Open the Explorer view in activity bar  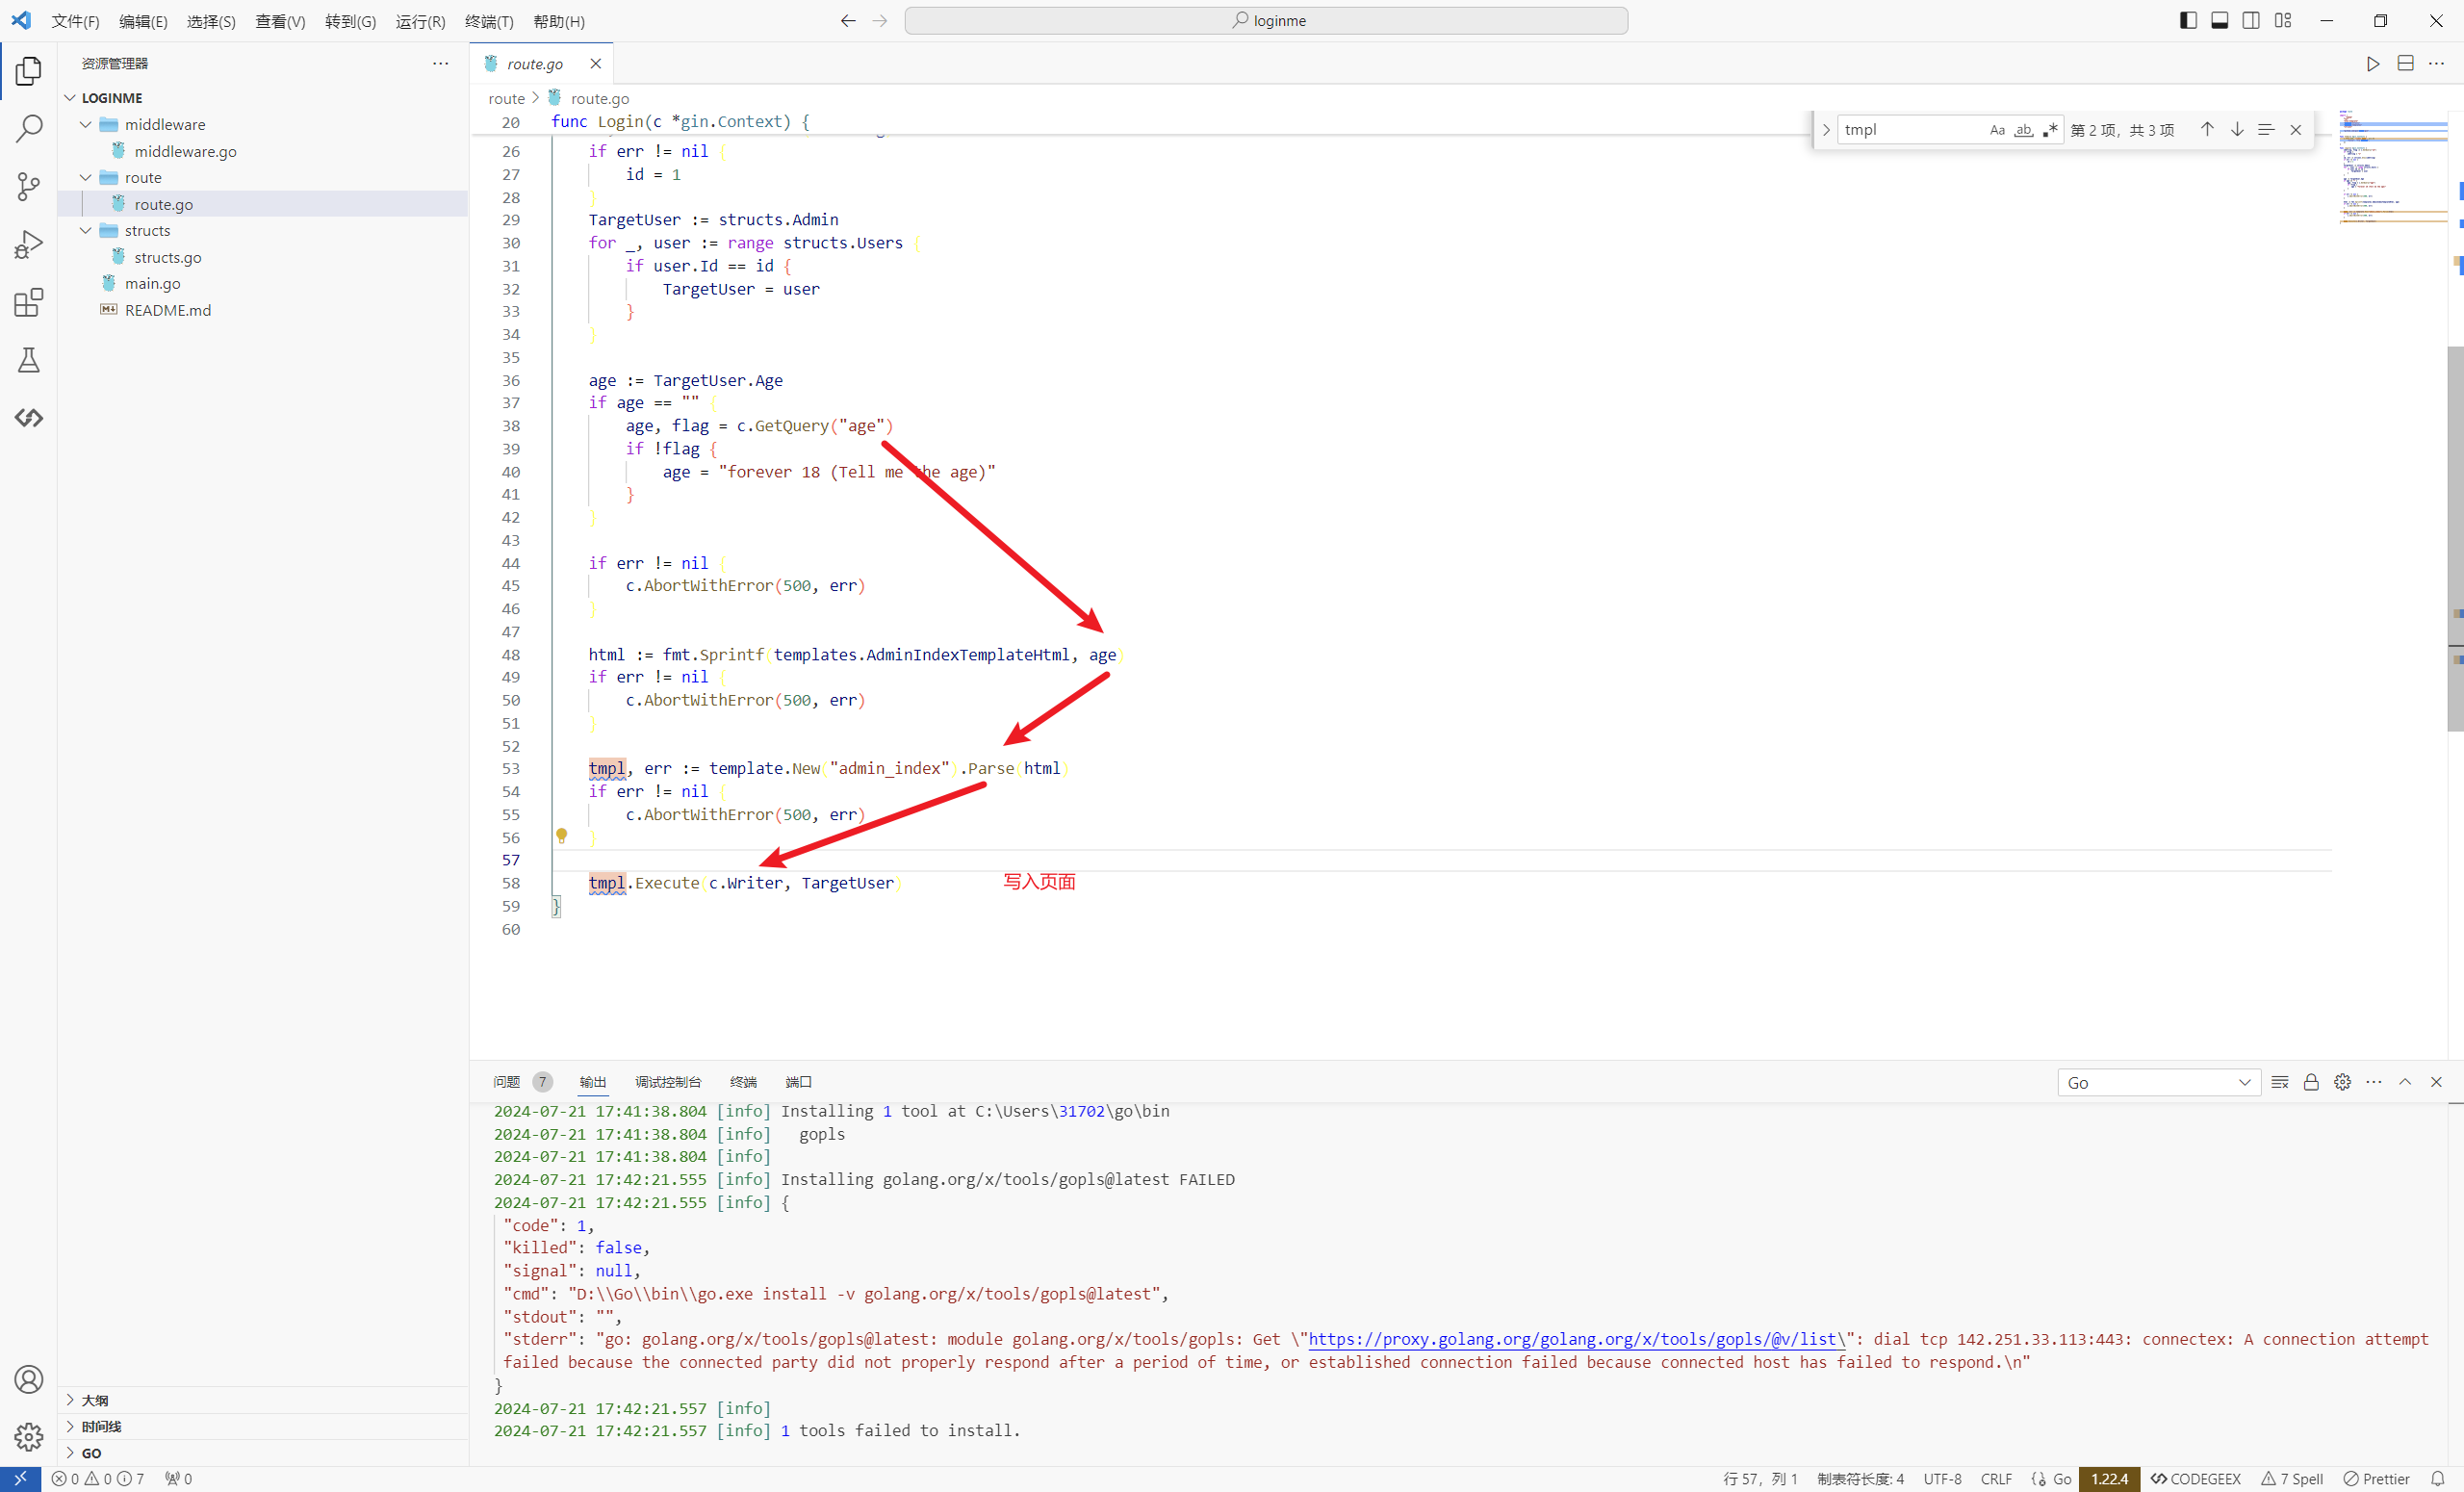click(29, 71)
